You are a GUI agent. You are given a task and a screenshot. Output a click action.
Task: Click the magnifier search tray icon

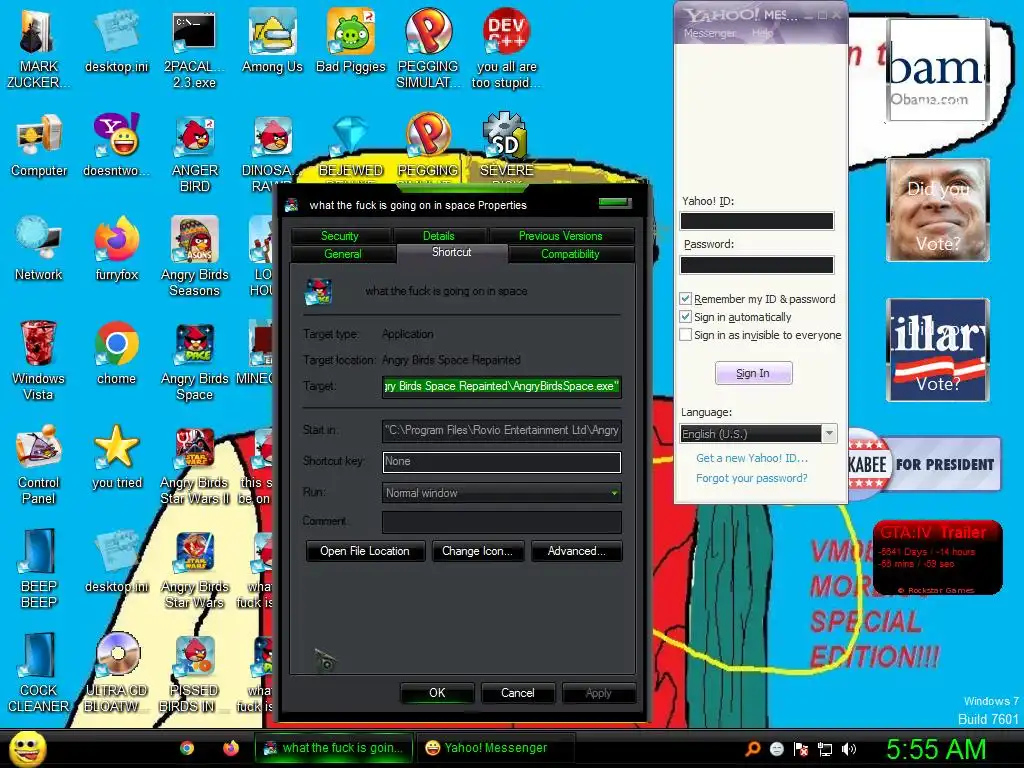[752, 749]
